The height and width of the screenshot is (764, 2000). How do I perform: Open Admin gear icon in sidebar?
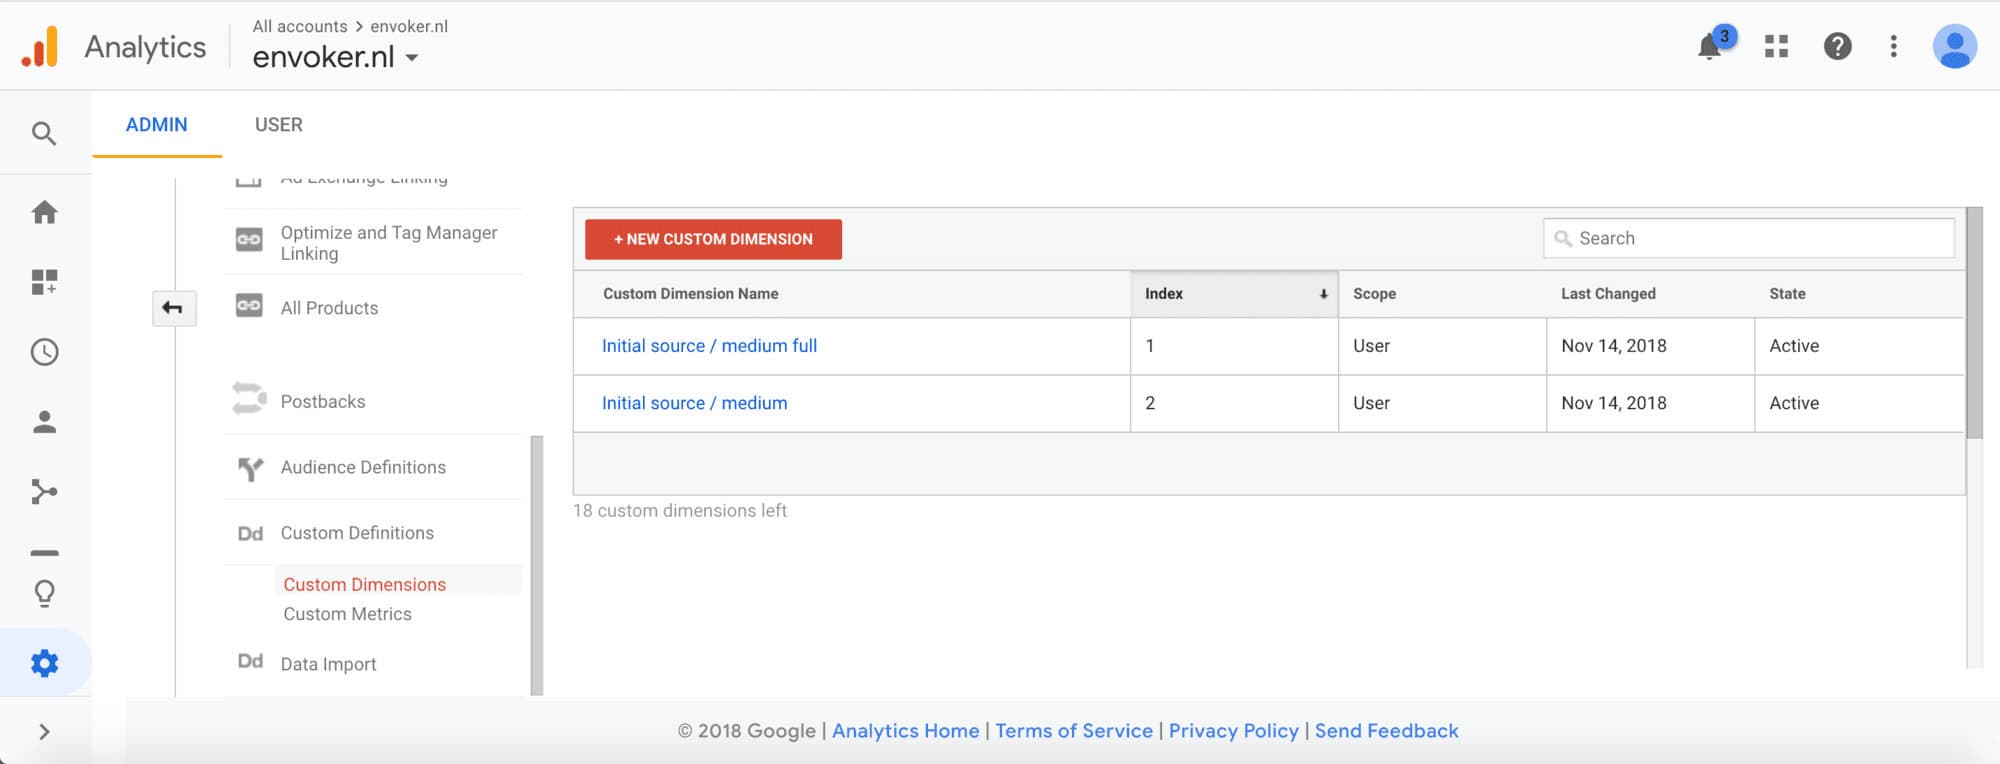point(44,663)
